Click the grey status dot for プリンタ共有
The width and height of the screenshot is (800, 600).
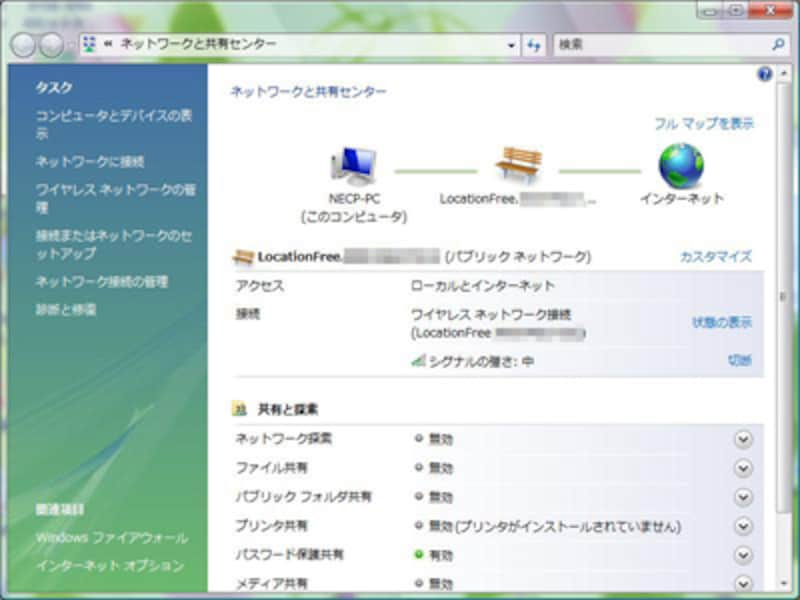pyautogui.click(x=419, y=525)
